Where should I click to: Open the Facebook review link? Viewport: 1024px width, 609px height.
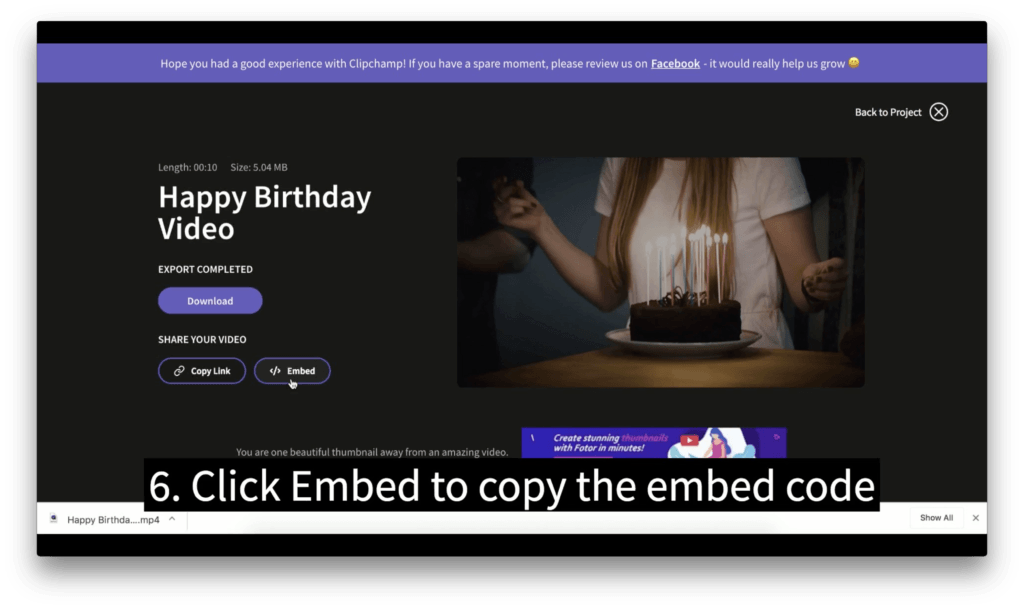tap(675, 63)
